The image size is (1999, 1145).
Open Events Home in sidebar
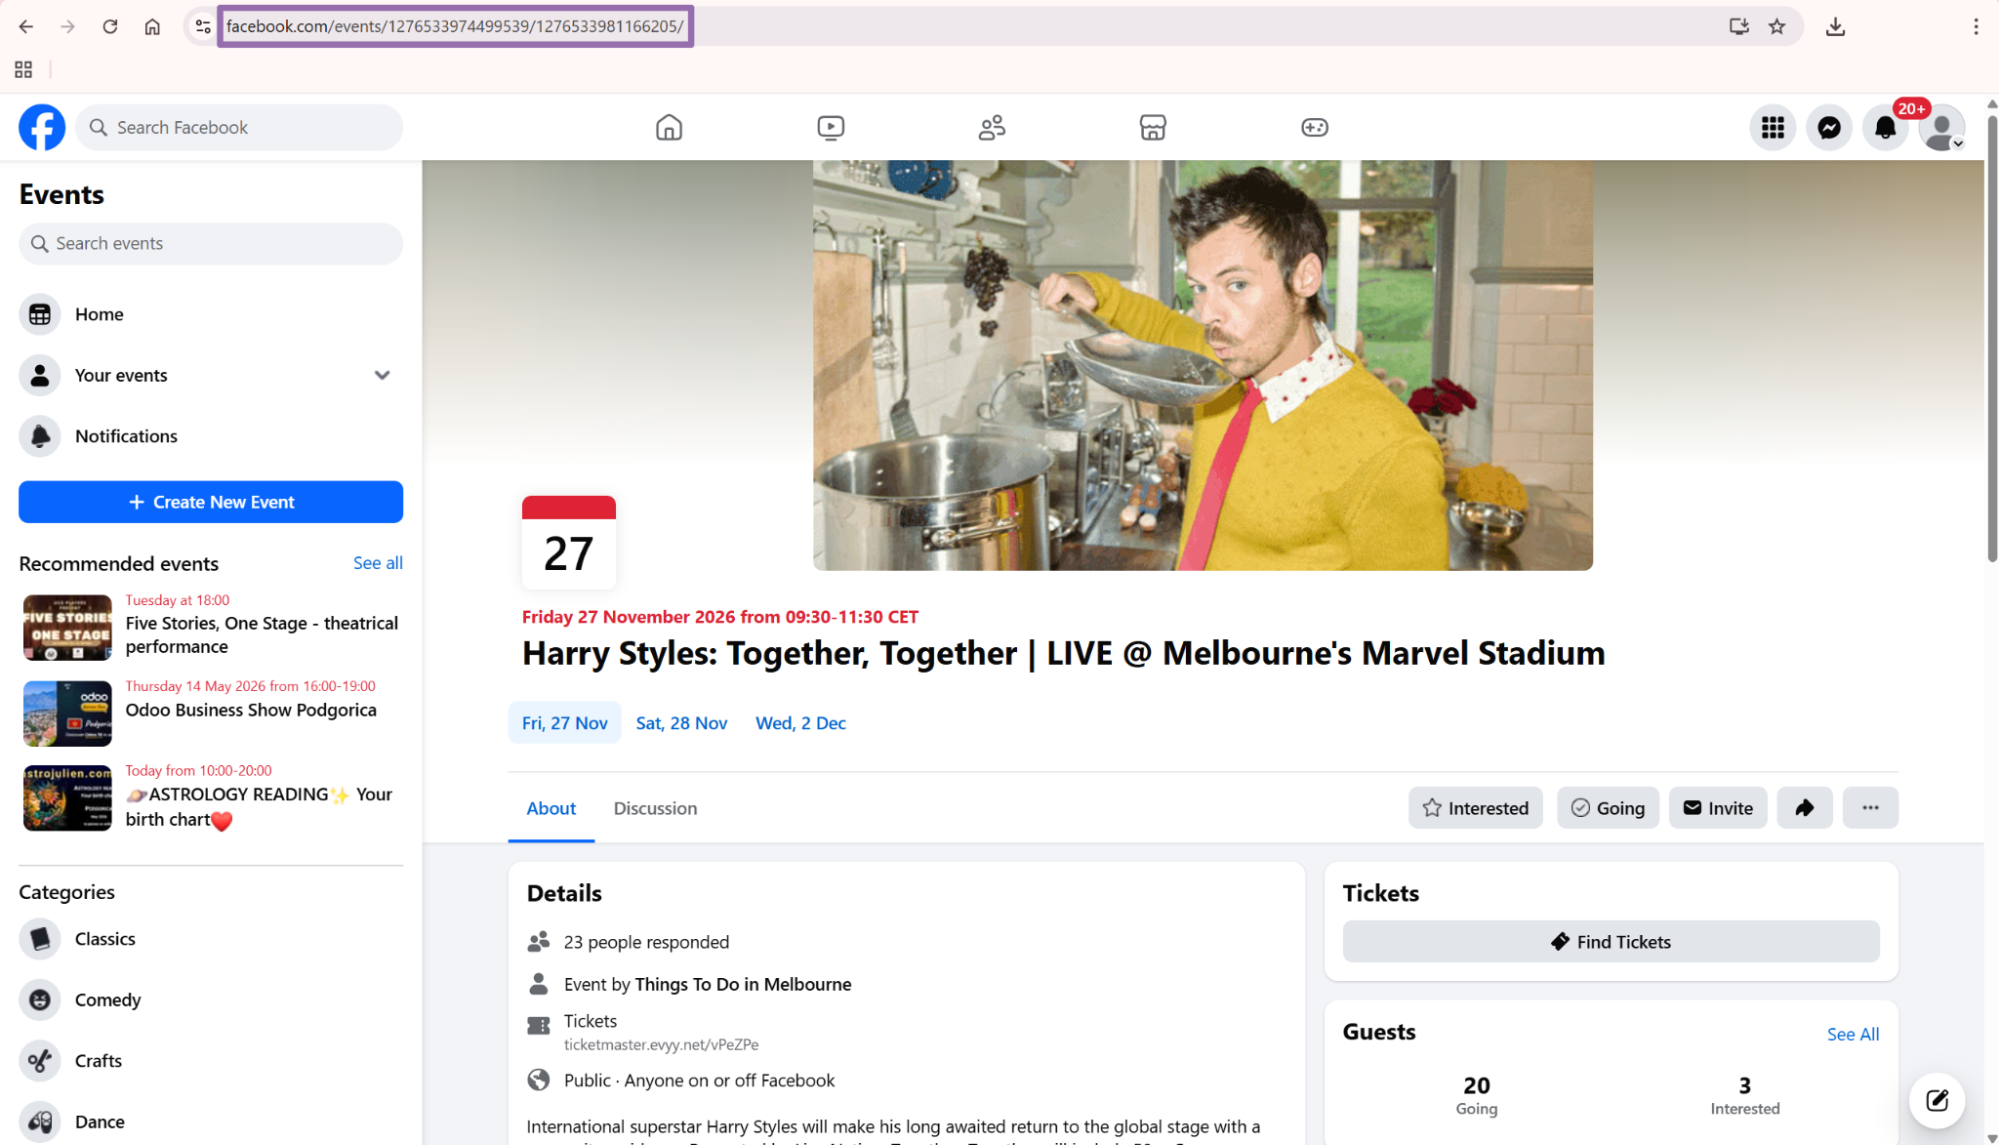[211, 314]
